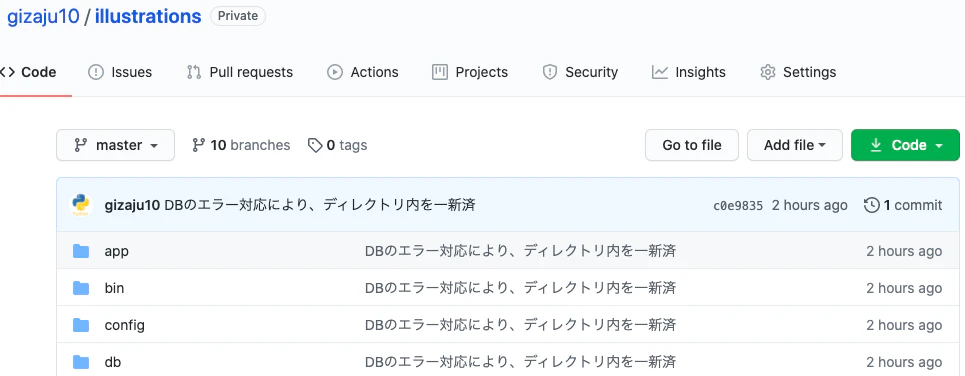Click the Insights graph icon
This screenshot has width=965, height=376.
(x=660, y=72)
